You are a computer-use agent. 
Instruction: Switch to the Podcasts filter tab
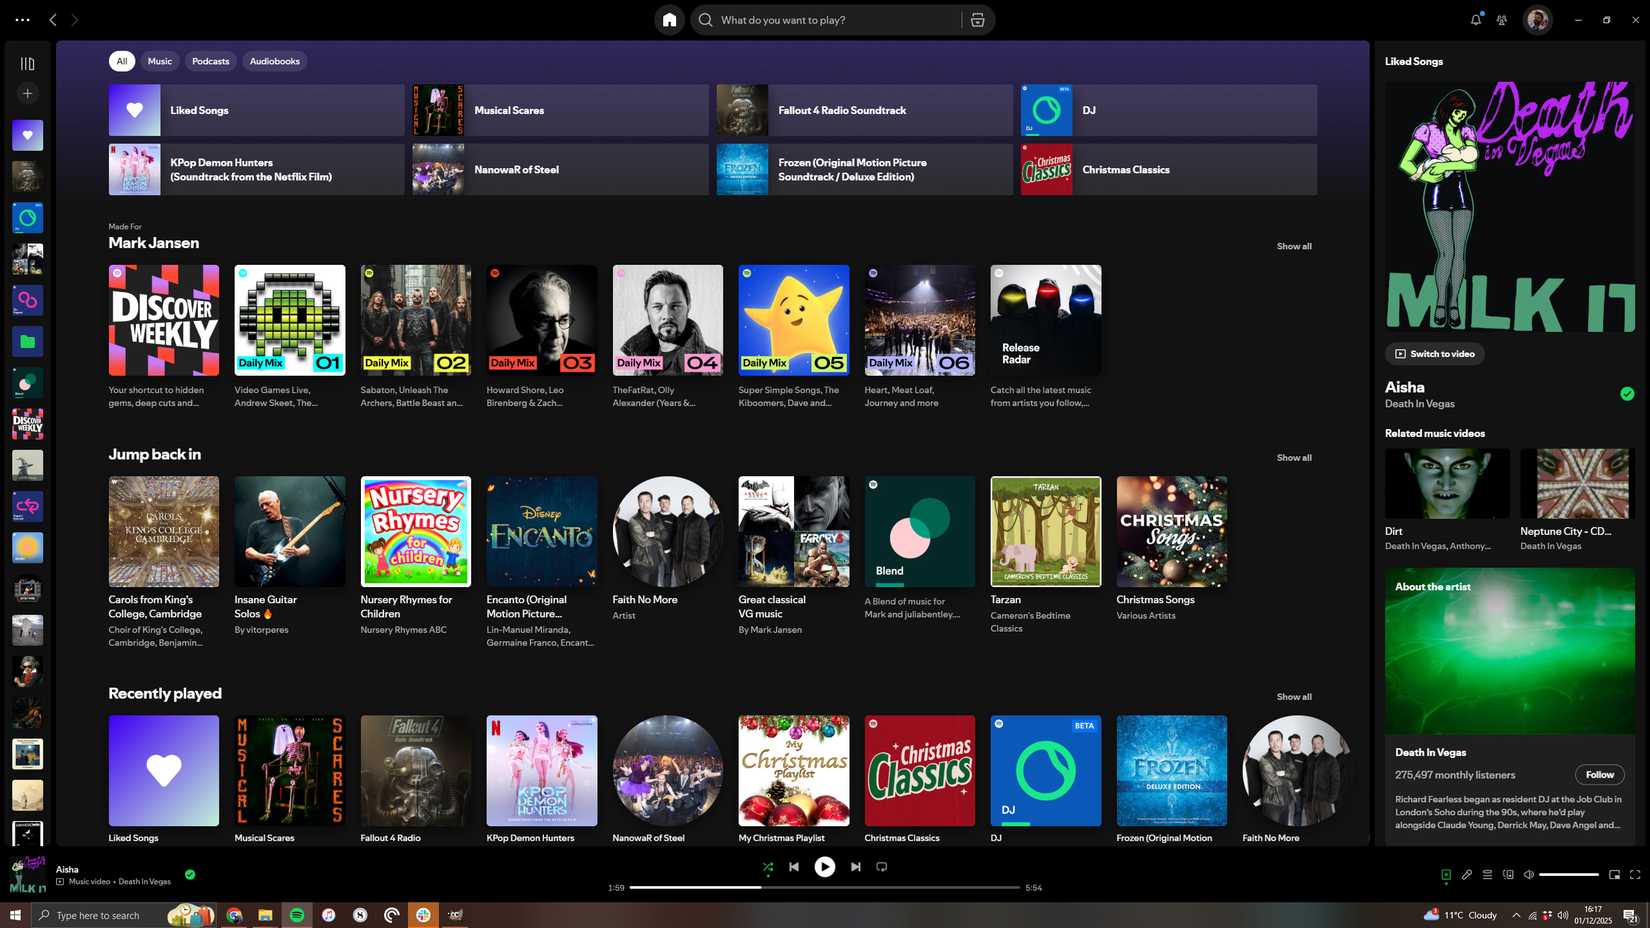[x=210, y=61]
